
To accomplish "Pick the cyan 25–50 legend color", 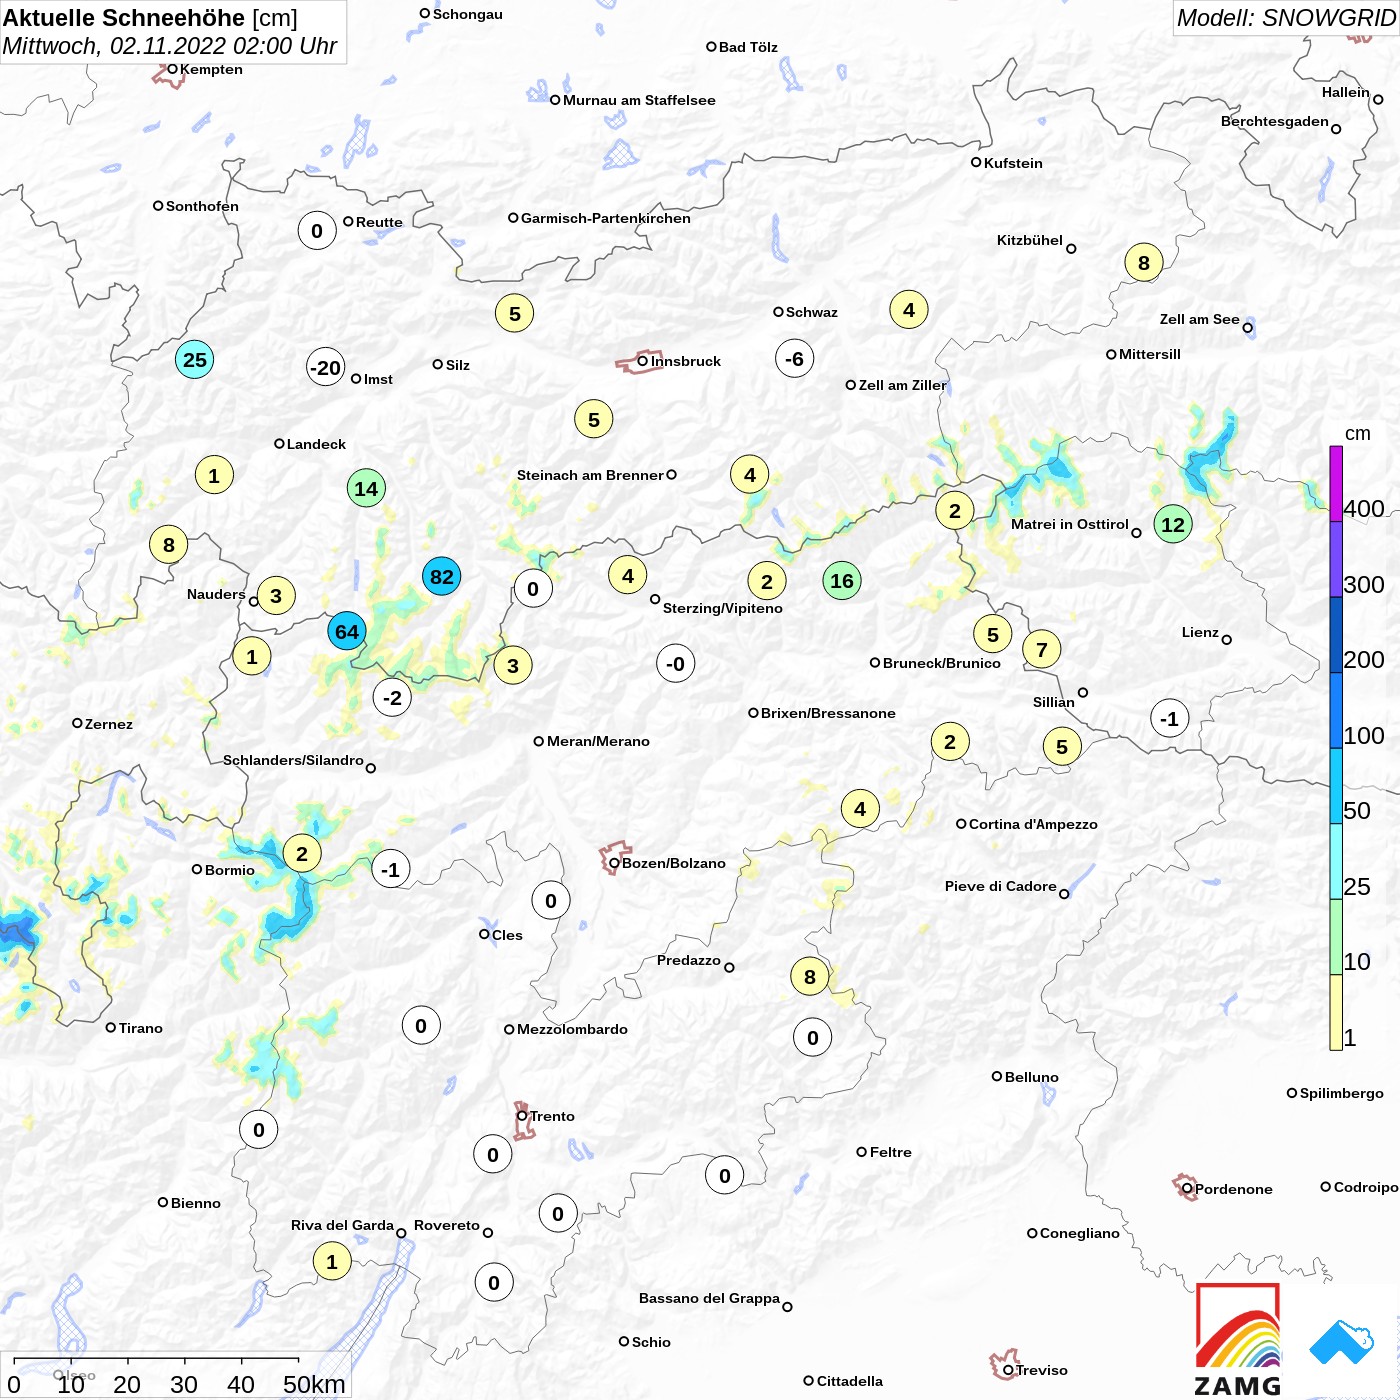I will (x=1336, y=862).
